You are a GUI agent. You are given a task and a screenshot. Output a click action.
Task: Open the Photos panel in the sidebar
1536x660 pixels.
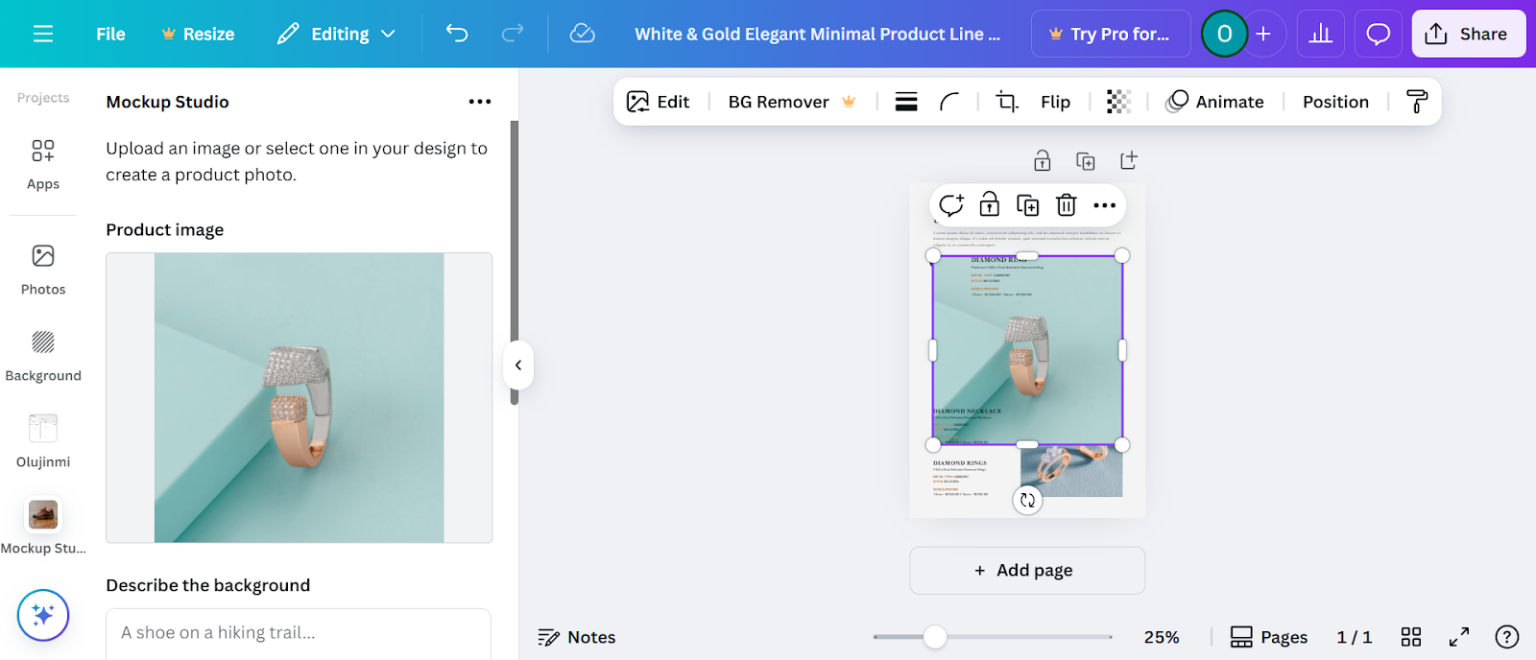43,270
